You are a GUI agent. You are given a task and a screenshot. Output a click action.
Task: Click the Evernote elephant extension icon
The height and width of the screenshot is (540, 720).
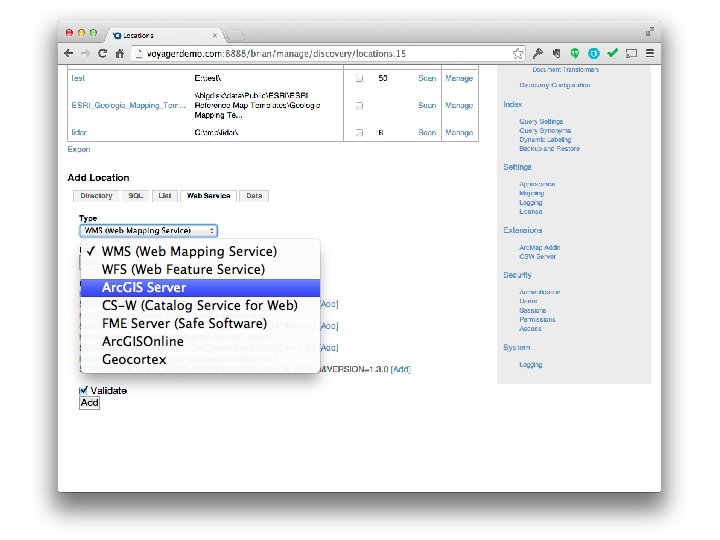click(x=557, y=53)
